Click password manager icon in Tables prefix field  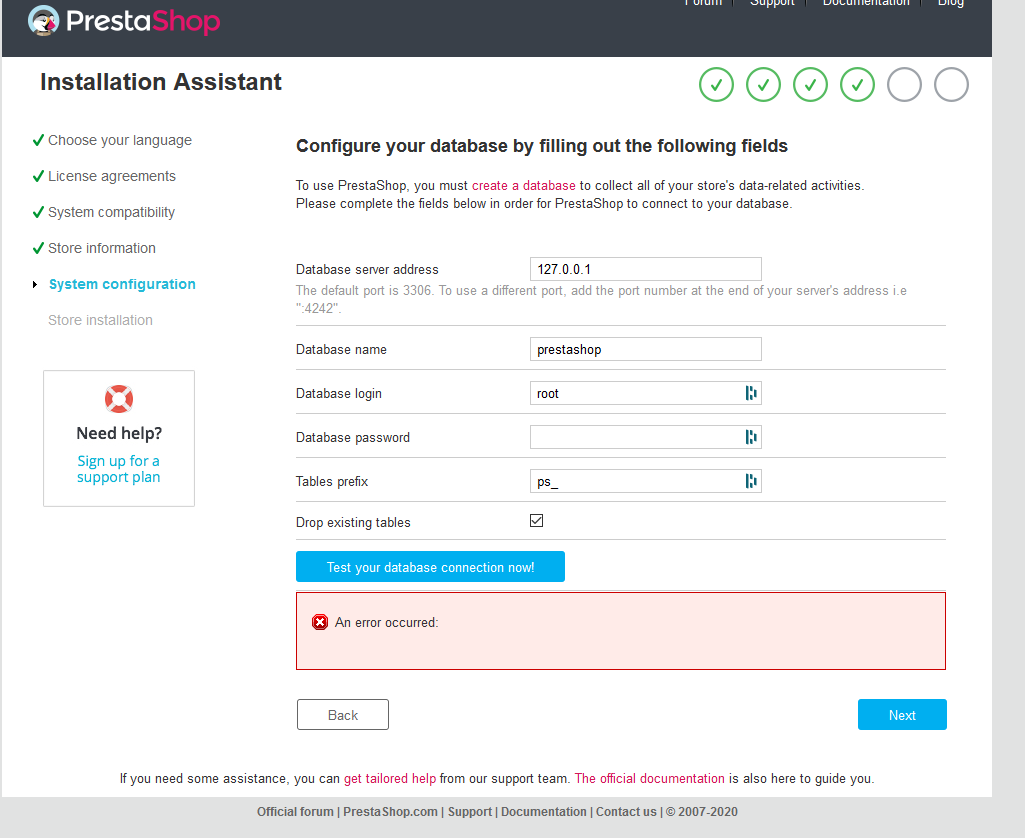tap(751, 481)
